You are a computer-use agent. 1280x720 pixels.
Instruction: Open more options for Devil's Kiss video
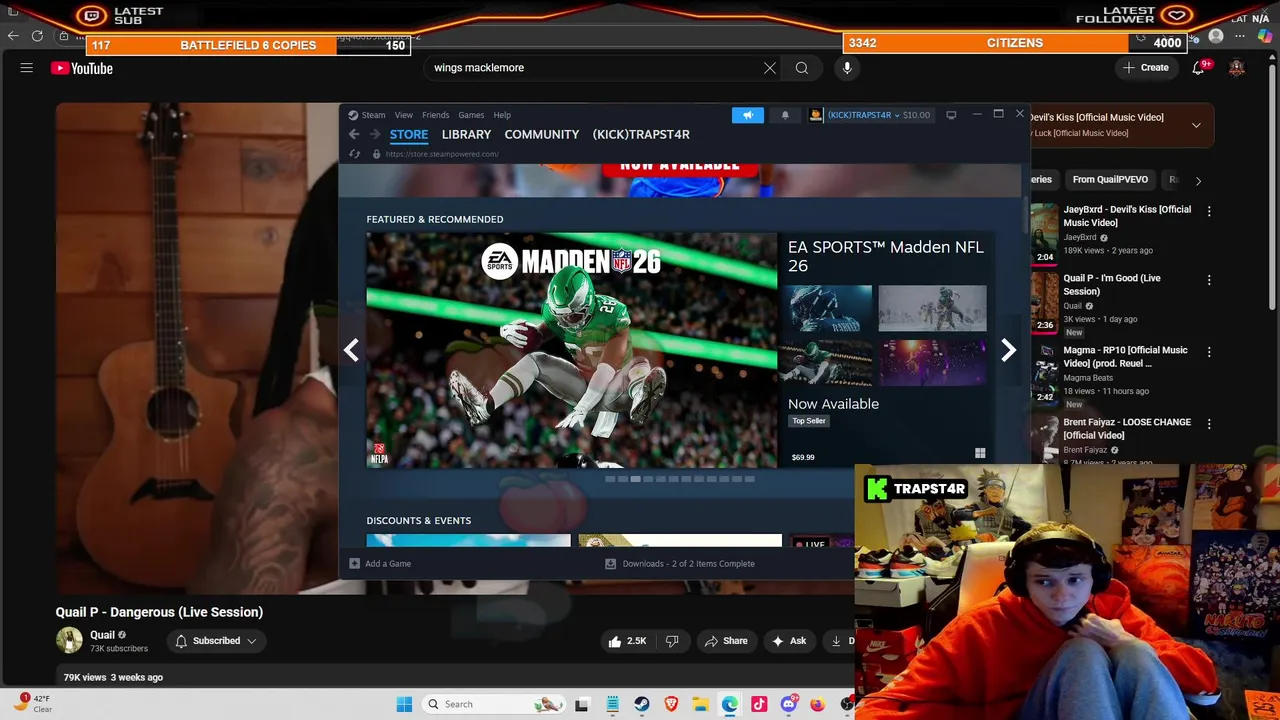[1209, 211]
